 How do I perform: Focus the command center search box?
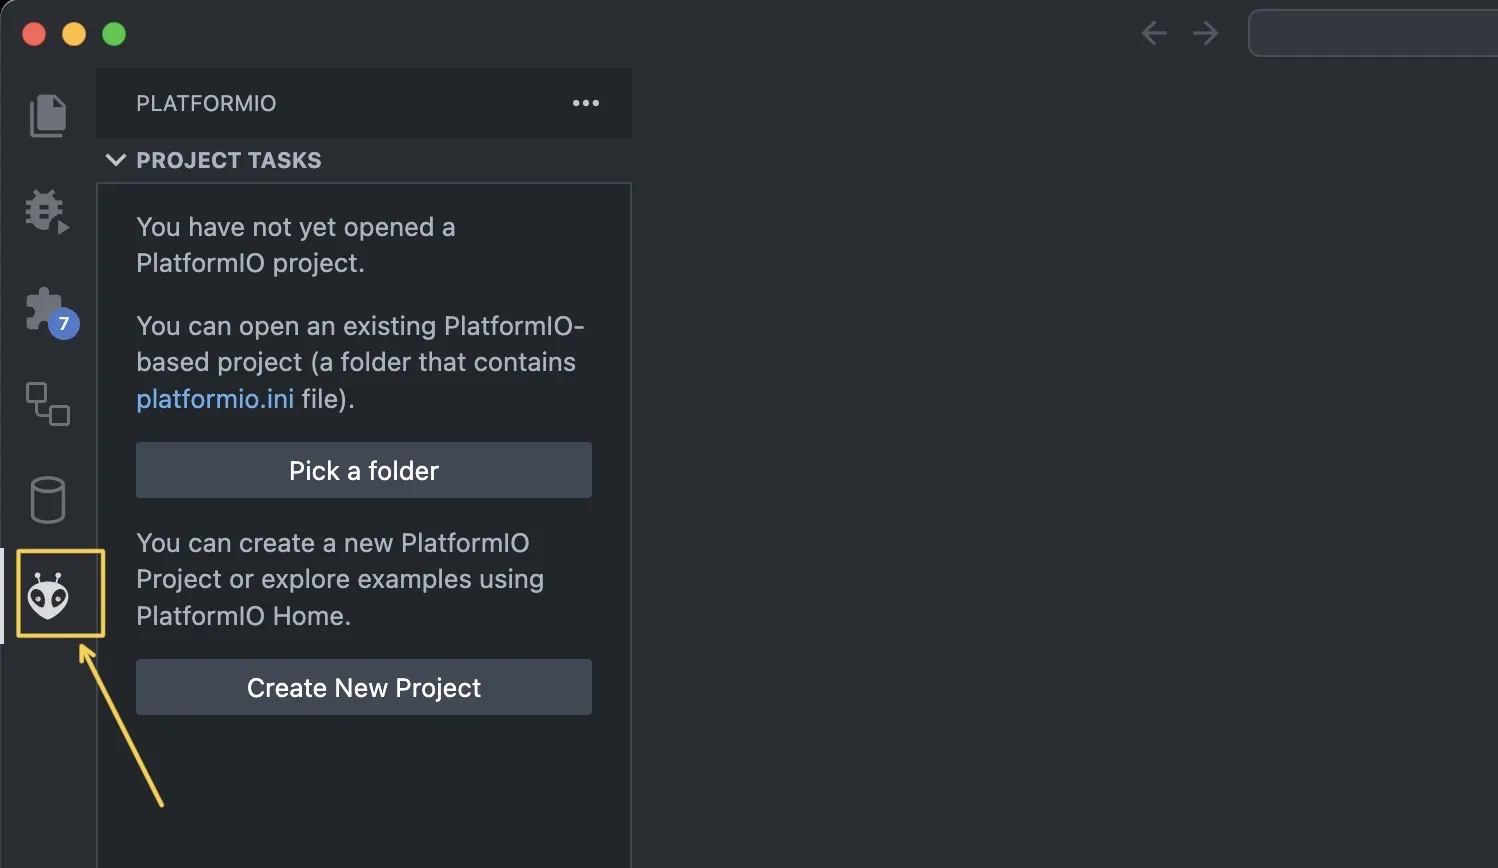(x=1372, y=34)
